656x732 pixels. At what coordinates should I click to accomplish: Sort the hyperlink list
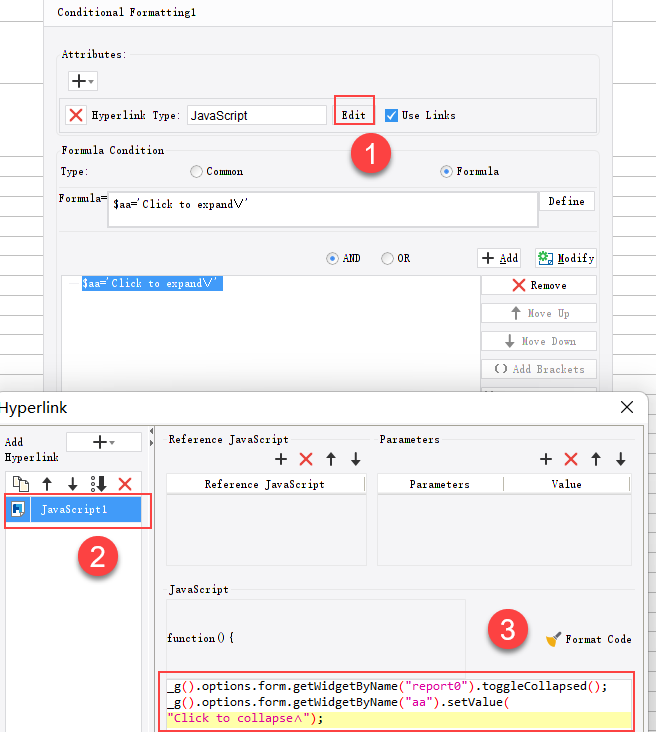coord(99,484)
